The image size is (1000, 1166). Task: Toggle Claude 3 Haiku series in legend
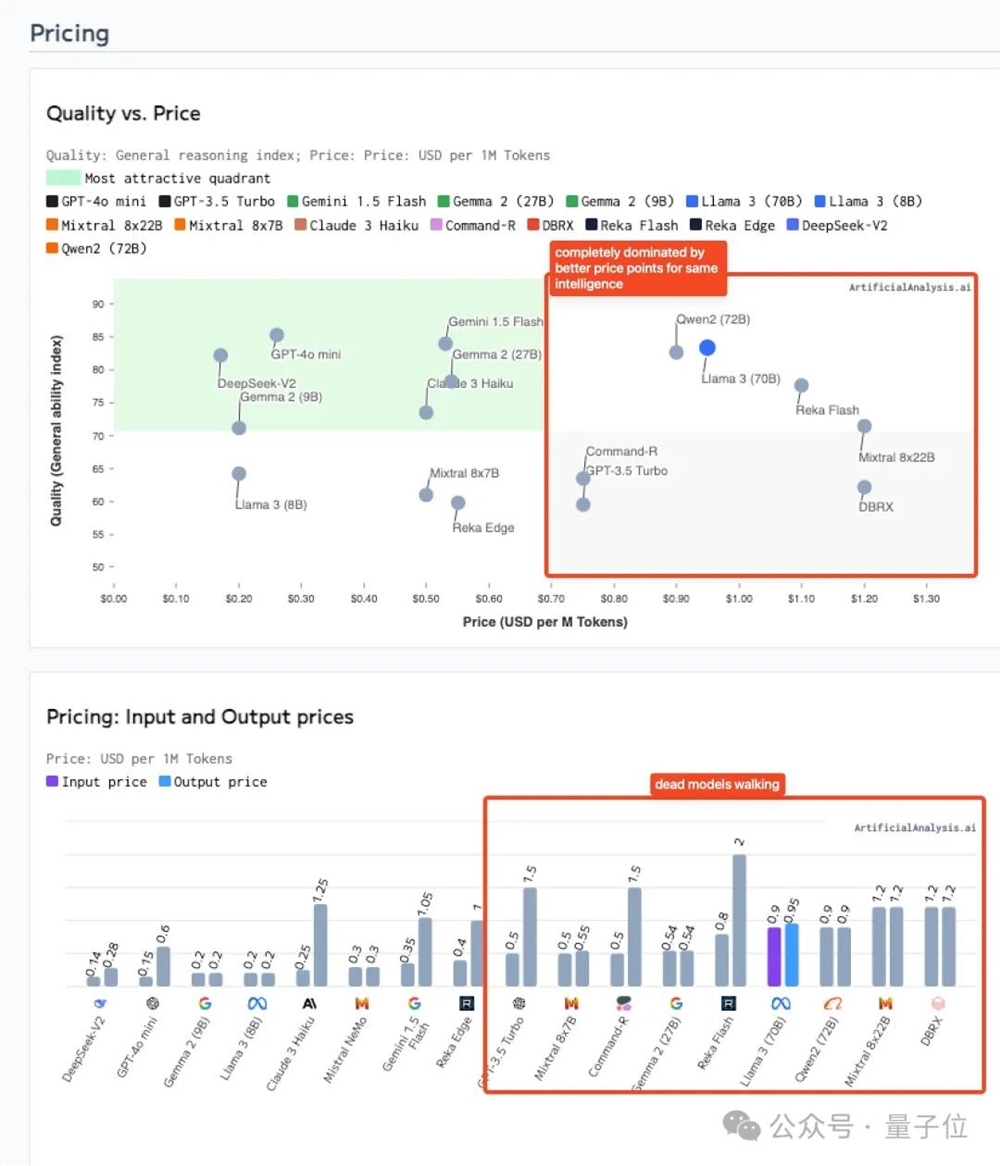point(353,225)
